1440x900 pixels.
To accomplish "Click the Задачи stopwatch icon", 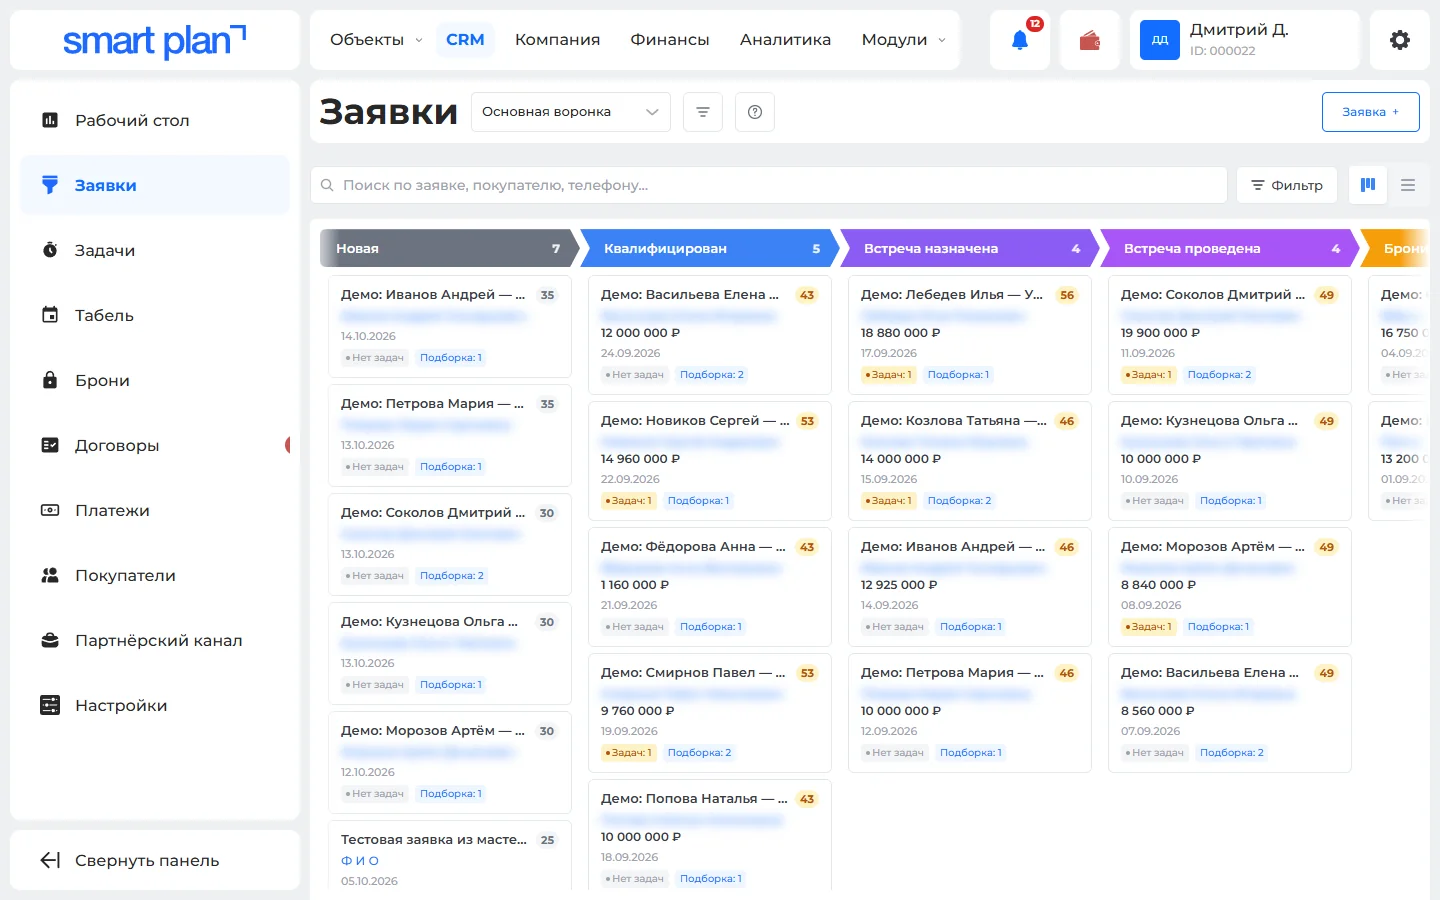I will coord(50,250).
